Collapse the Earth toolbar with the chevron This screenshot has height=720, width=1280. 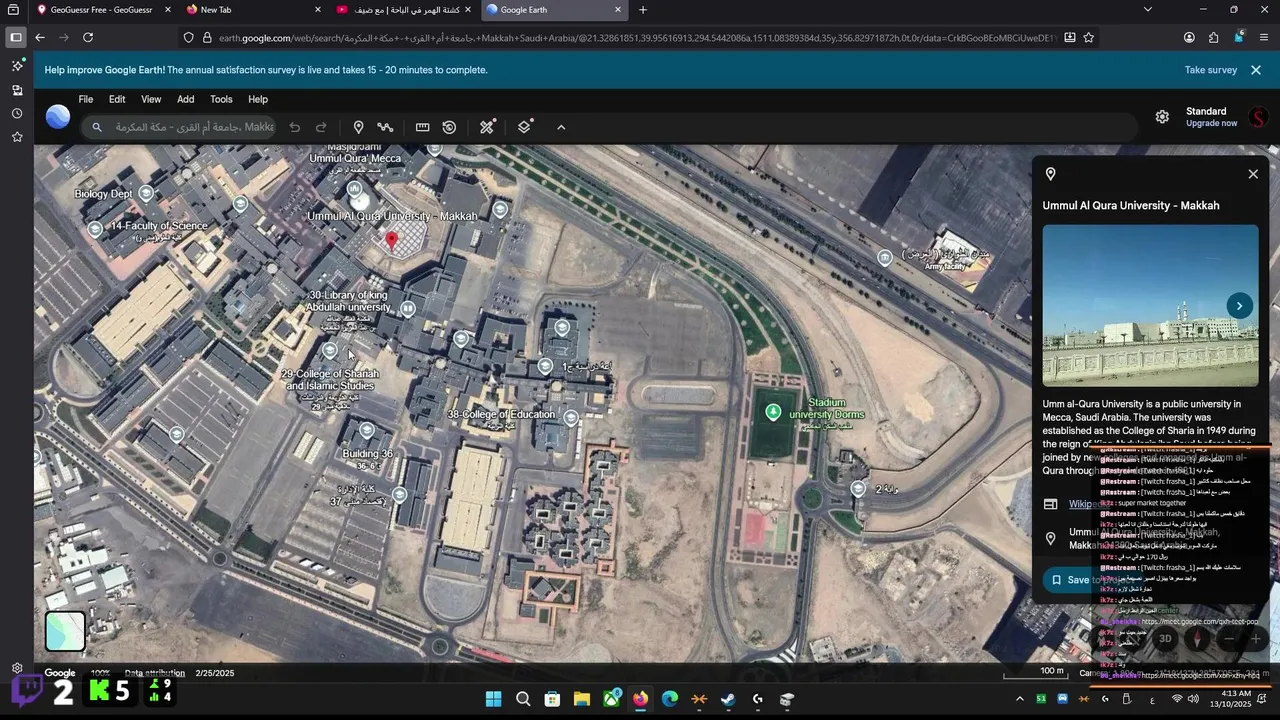coord(561,127)
